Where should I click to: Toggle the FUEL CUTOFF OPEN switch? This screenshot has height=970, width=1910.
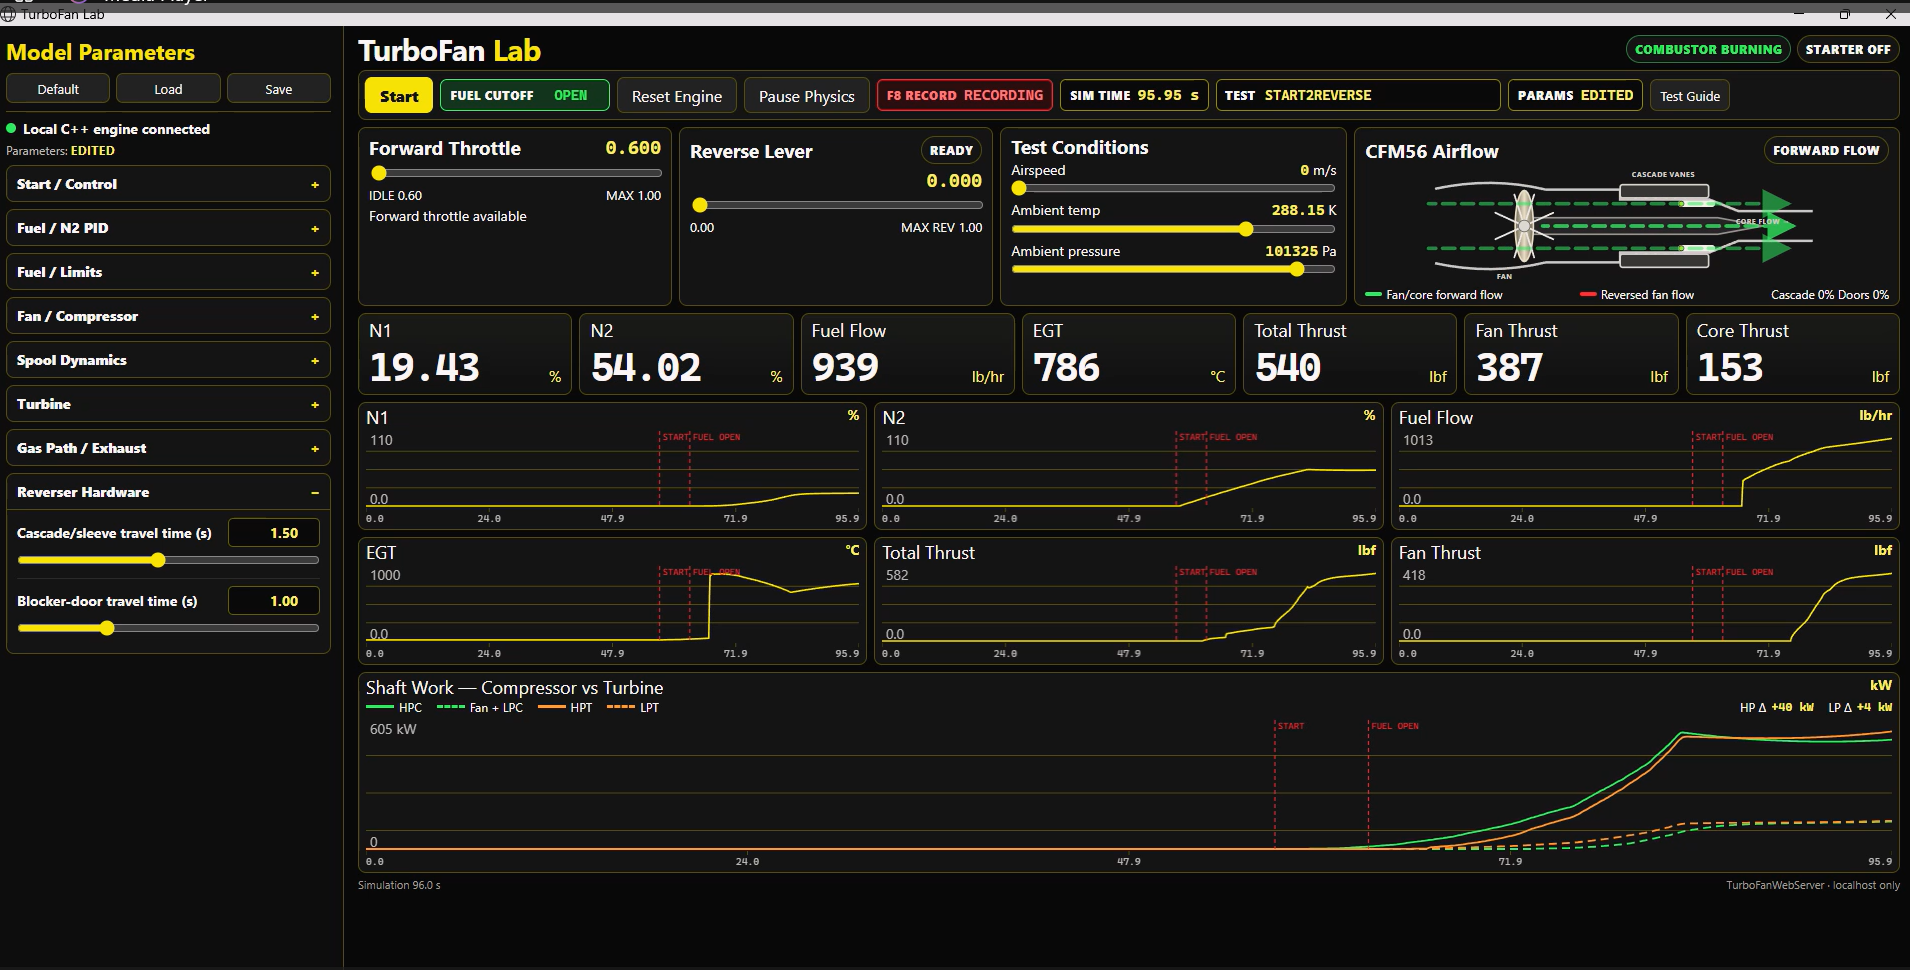tap(524, 95)
